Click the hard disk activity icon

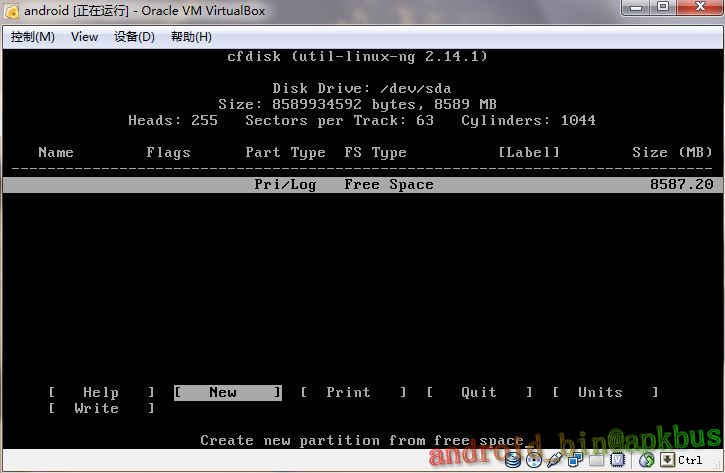pos(513,460)
